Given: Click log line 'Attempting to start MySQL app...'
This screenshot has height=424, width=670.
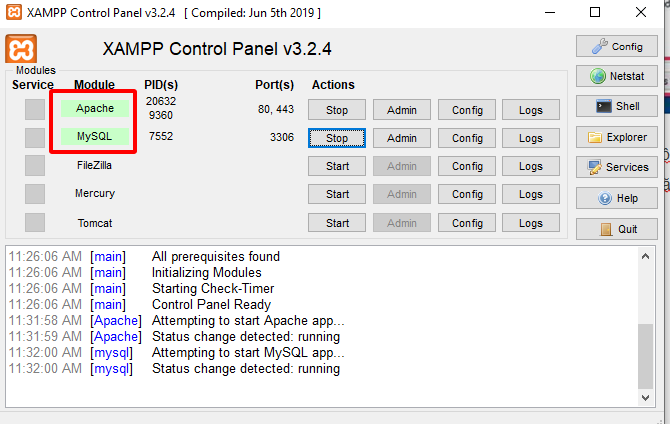Looking at the screenshot, I should click(x=248, y=353).
